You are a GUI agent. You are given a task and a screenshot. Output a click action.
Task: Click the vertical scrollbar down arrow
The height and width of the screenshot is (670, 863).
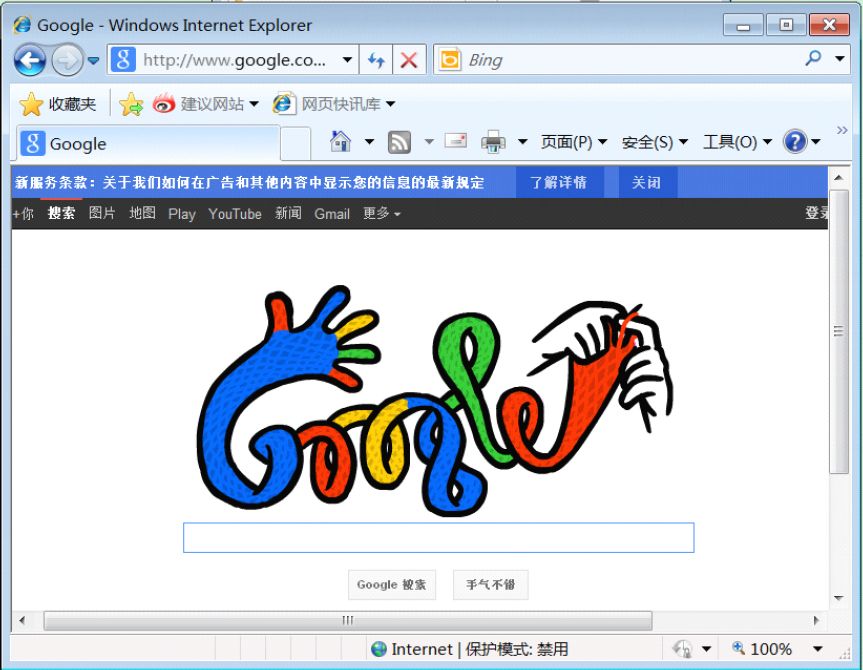pos(839,598)
